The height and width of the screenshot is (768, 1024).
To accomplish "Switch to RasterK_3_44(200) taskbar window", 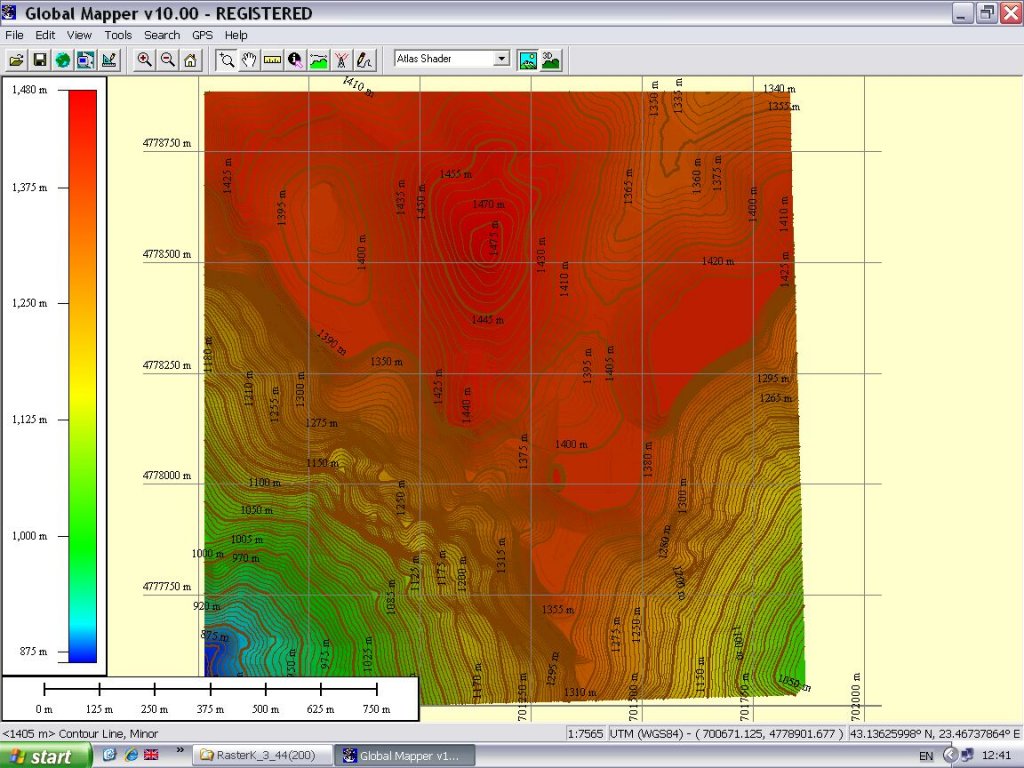I will [265, 756].
